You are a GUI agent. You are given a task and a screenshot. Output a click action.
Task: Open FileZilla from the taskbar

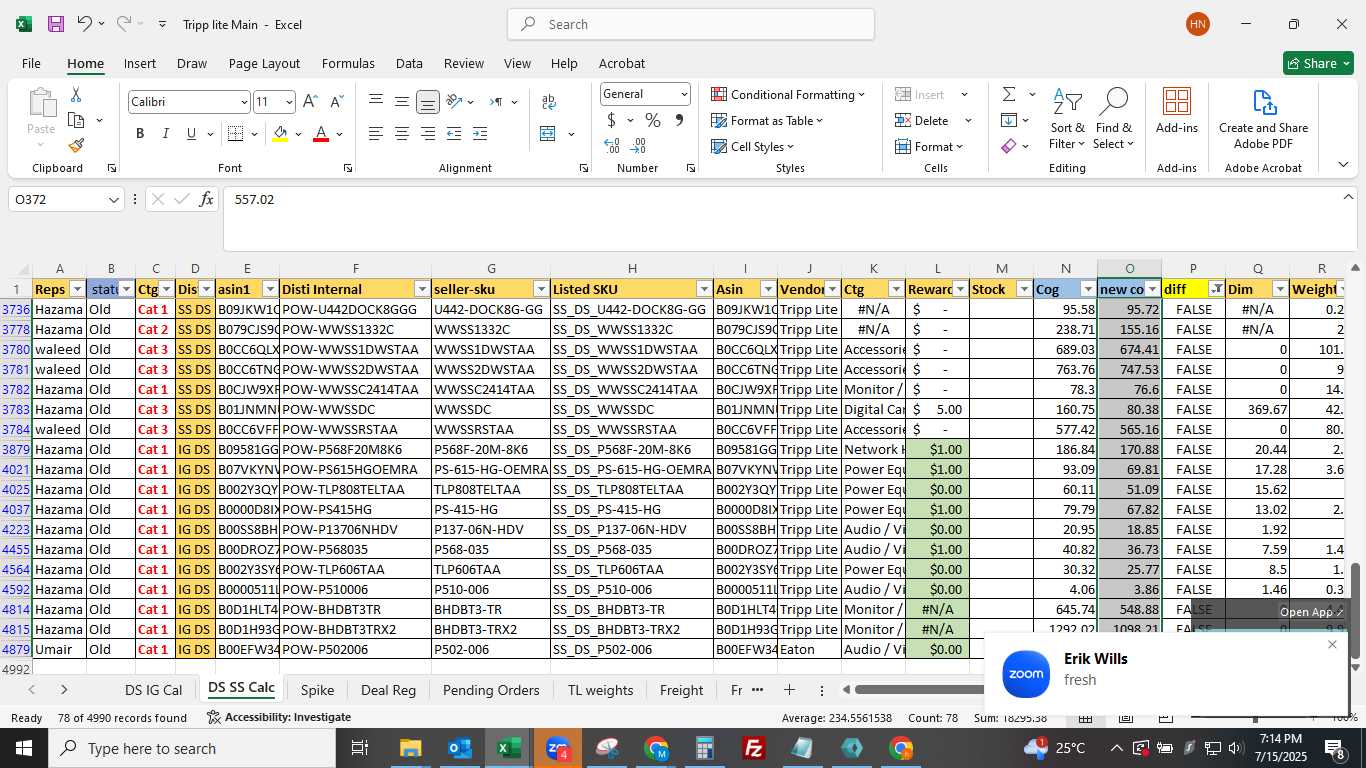754,748
